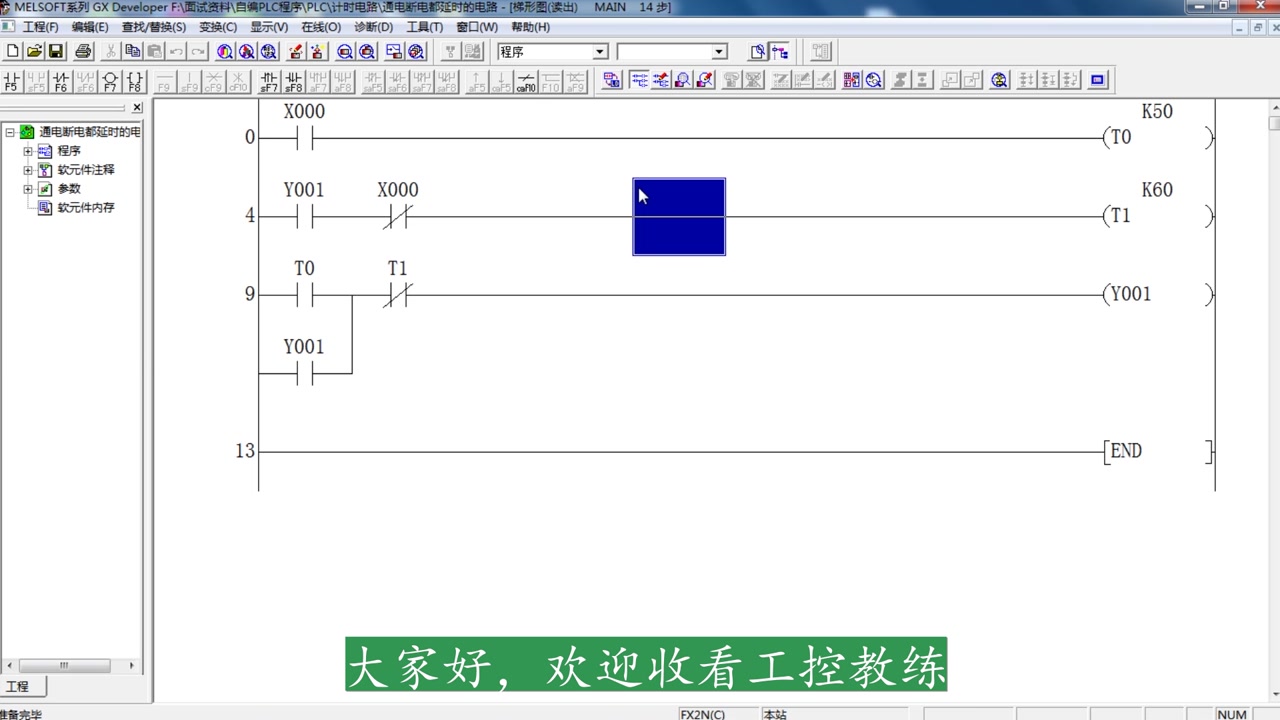Click the first magnifier search icon
The width and height of the screenshot is (1280, 720).
225,51
